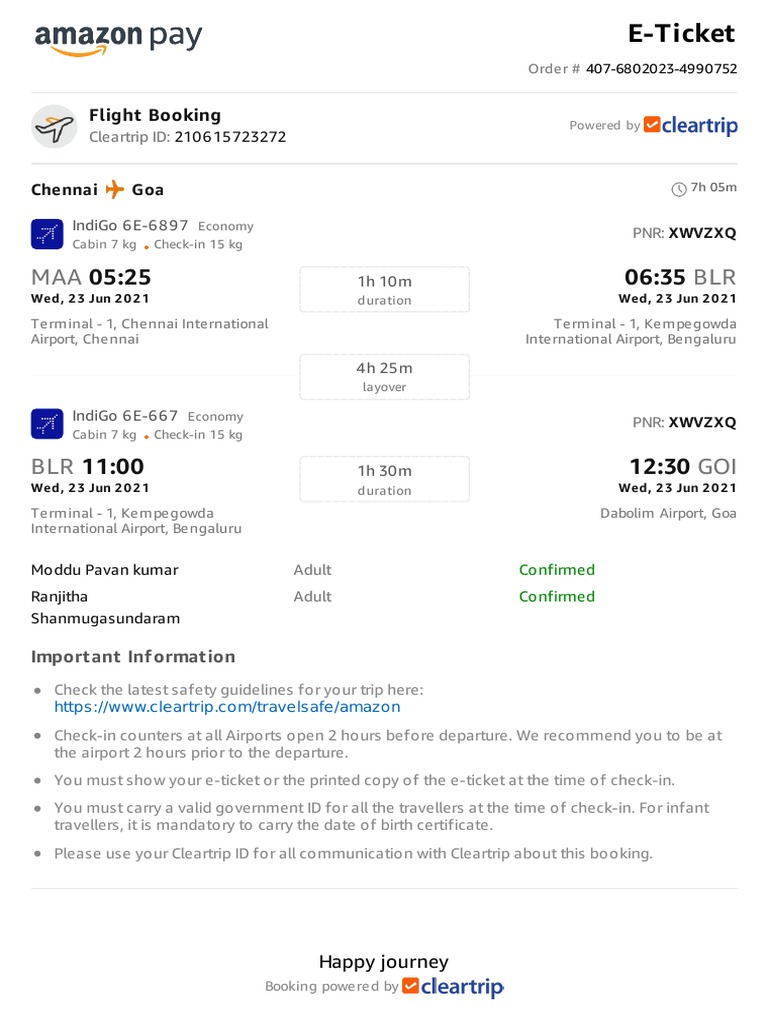The width and height of the screenshot is (768, 1024).
Task: Click the Amazon Pay logo
Action: (x=118, y=39)
